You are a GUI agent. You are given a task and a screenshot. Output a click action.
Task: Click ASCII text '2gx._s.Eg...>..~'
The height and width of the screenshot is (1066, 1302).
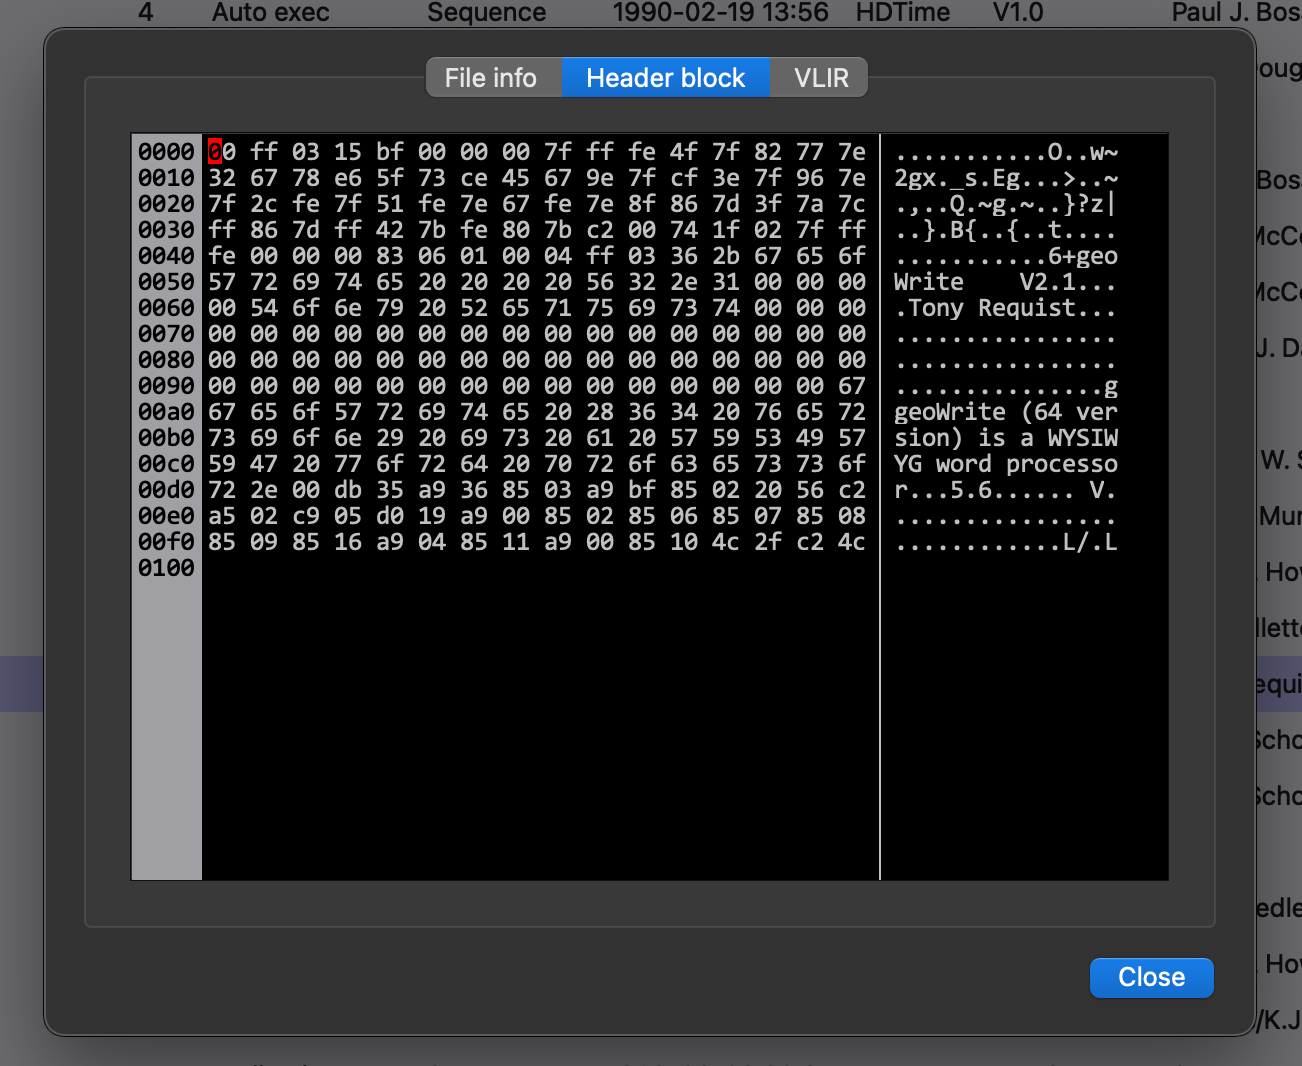point(1006,178)
